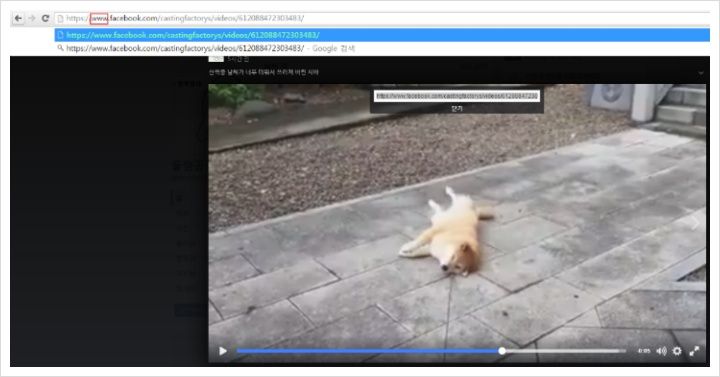Reload the page with the refresh icon
The width and height of the screenshot is (720, 377).
(x=45, y=18)
